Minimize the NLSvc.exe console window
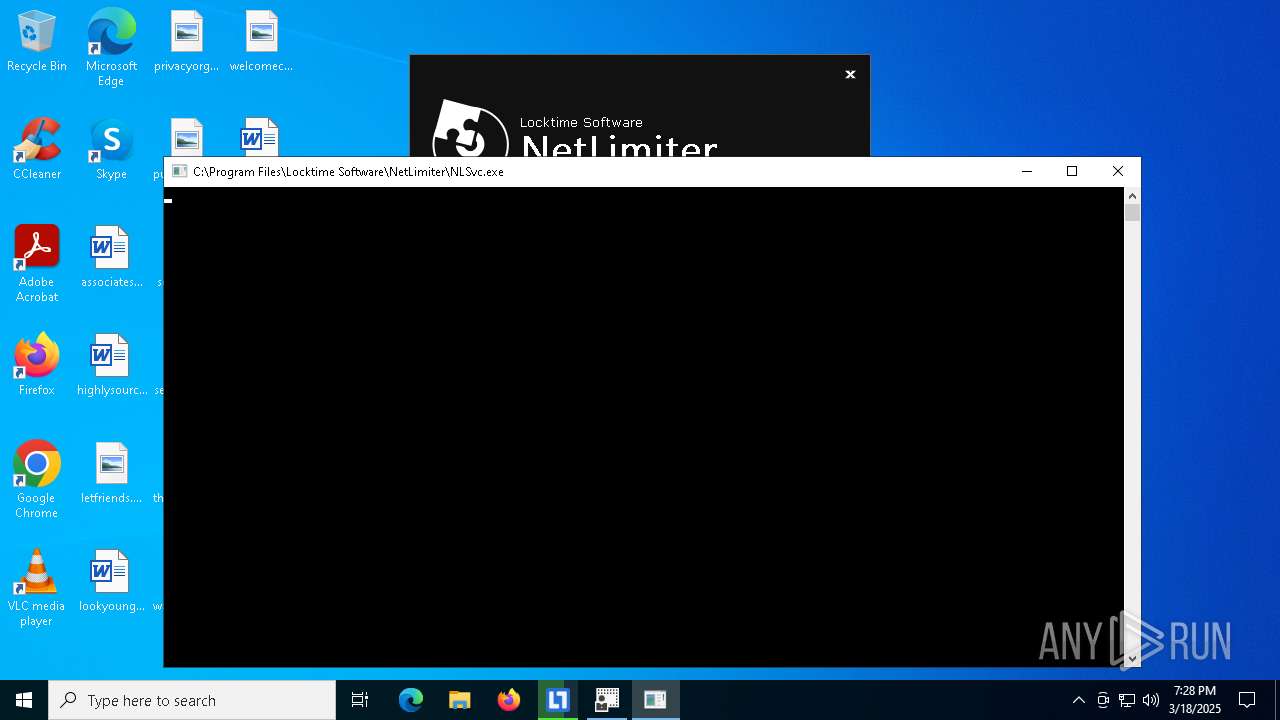This screenshot has width=1280, height=720. click(x=1026, y=171)
